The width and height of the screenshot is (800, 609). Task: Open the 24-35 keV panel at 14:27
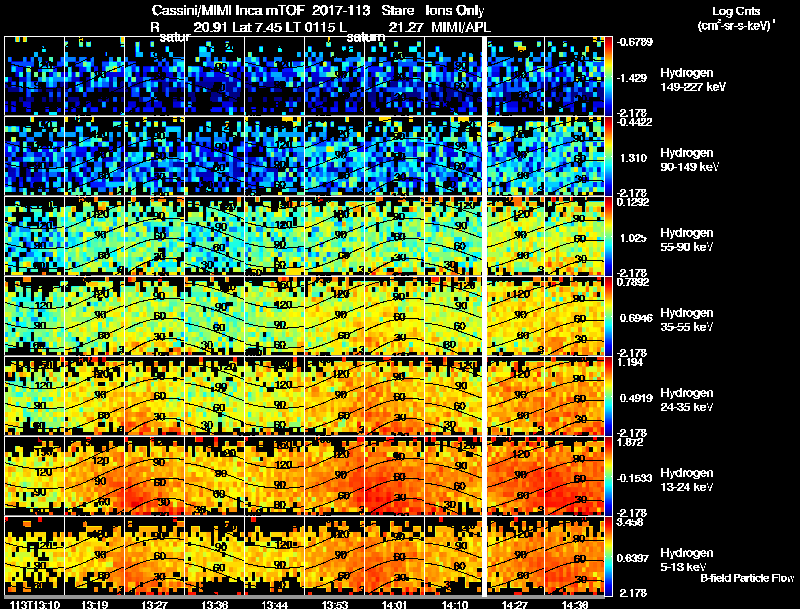pyautogui.click(x=516, y=396)
